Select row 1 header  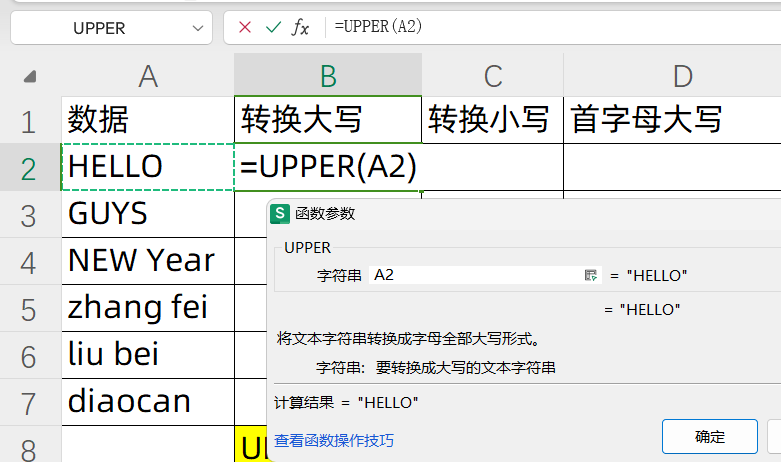click(30, 120)
